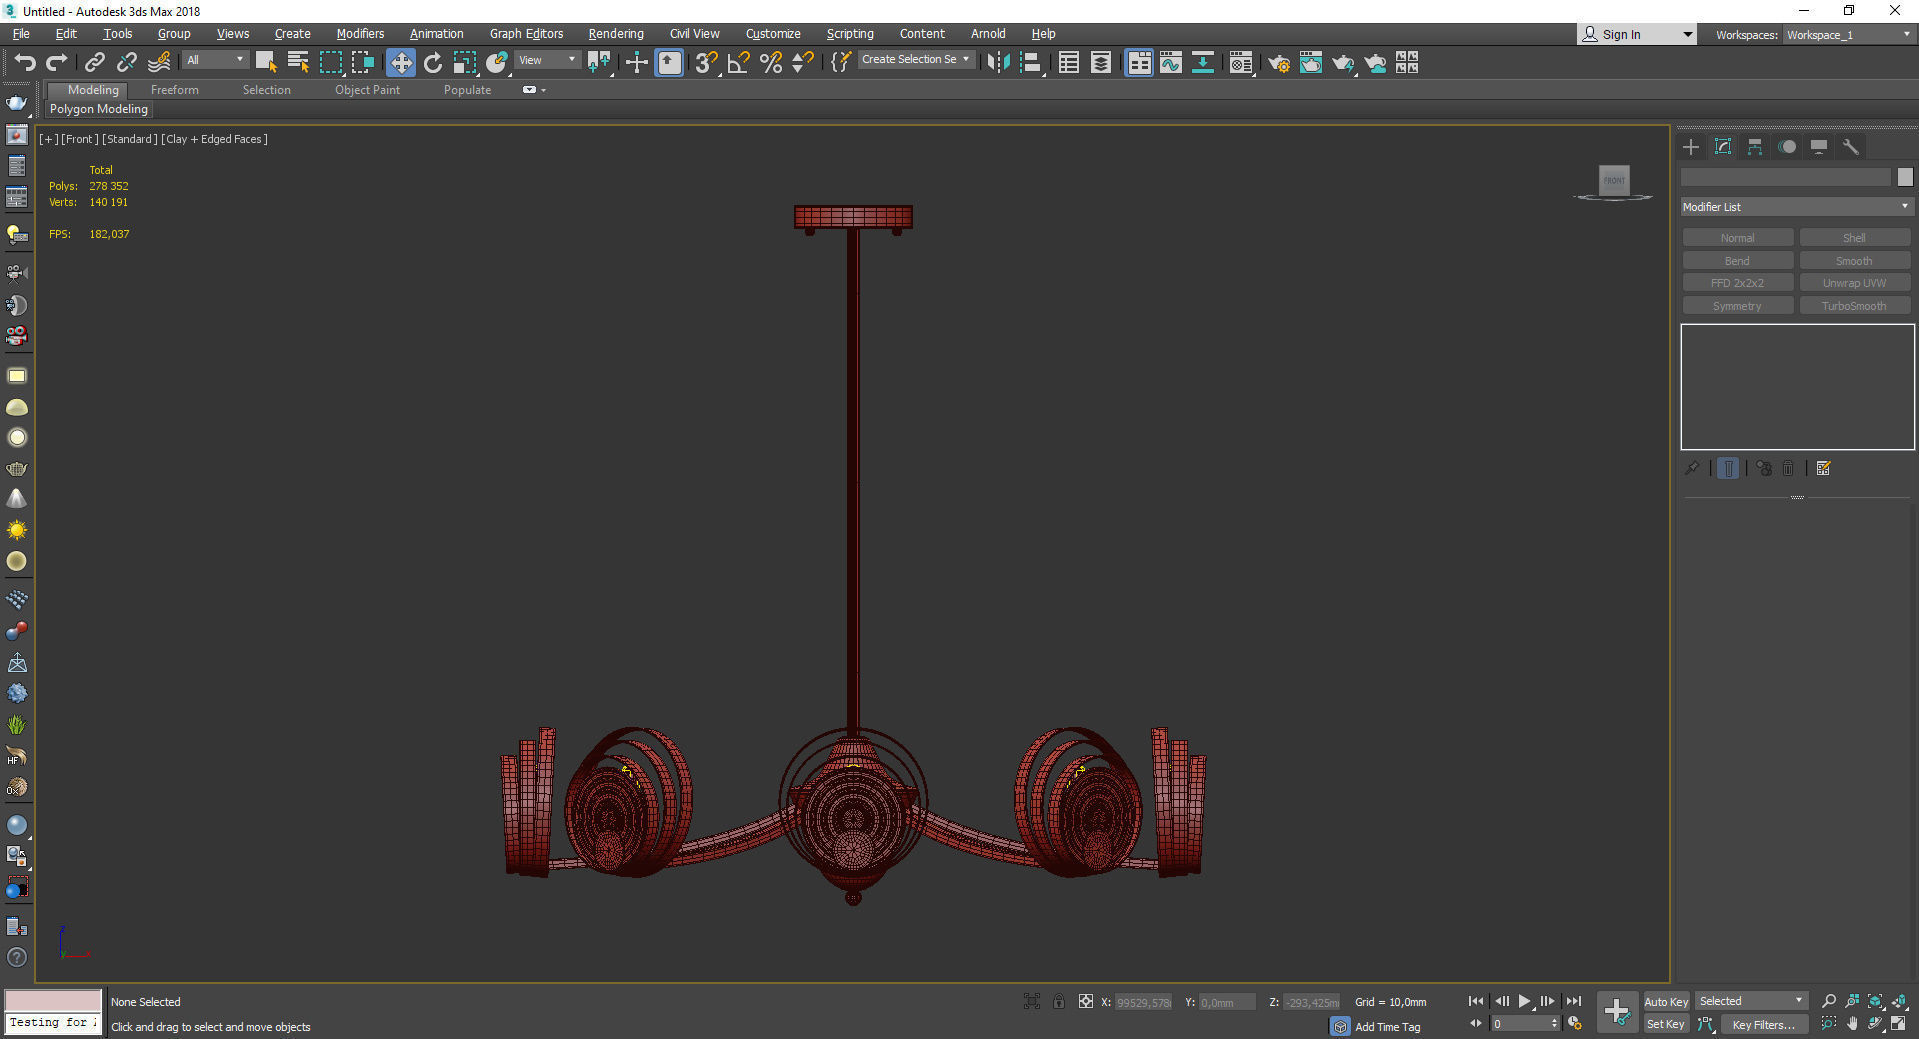This screenshot has height=1039, width=1919.
Task: Toggle the Percent Snap button
Action: pyautogui.click(x=770, y=63)
